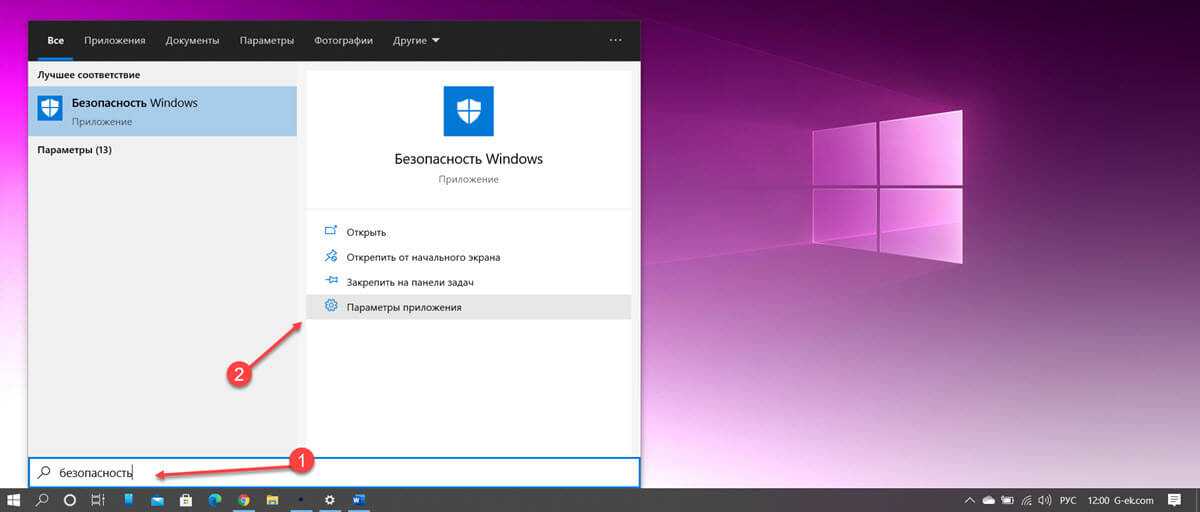Launch Google Chrome from the taskbar
Screen dimensions: 1200x512
[x=243, y=500]
